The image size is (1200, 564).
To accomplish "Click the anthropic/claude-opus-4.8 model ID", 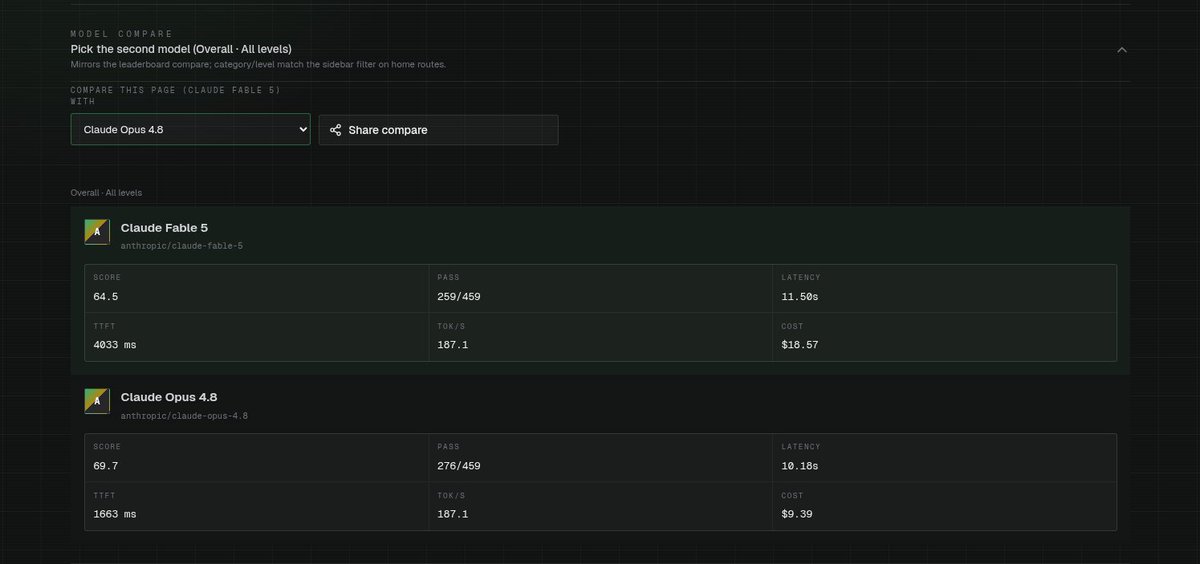I will coord(184,415).
